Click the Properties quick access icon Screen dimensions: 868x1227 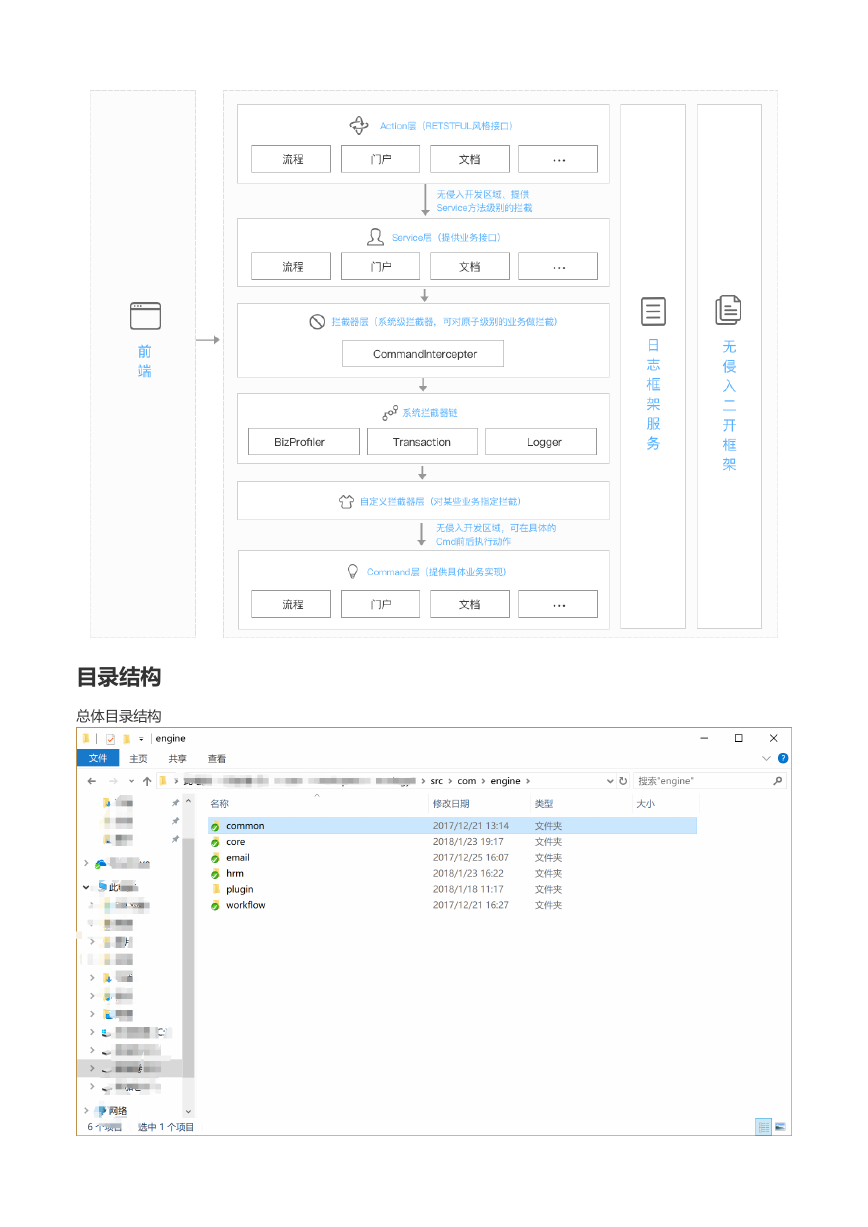[x=110, y=739]
